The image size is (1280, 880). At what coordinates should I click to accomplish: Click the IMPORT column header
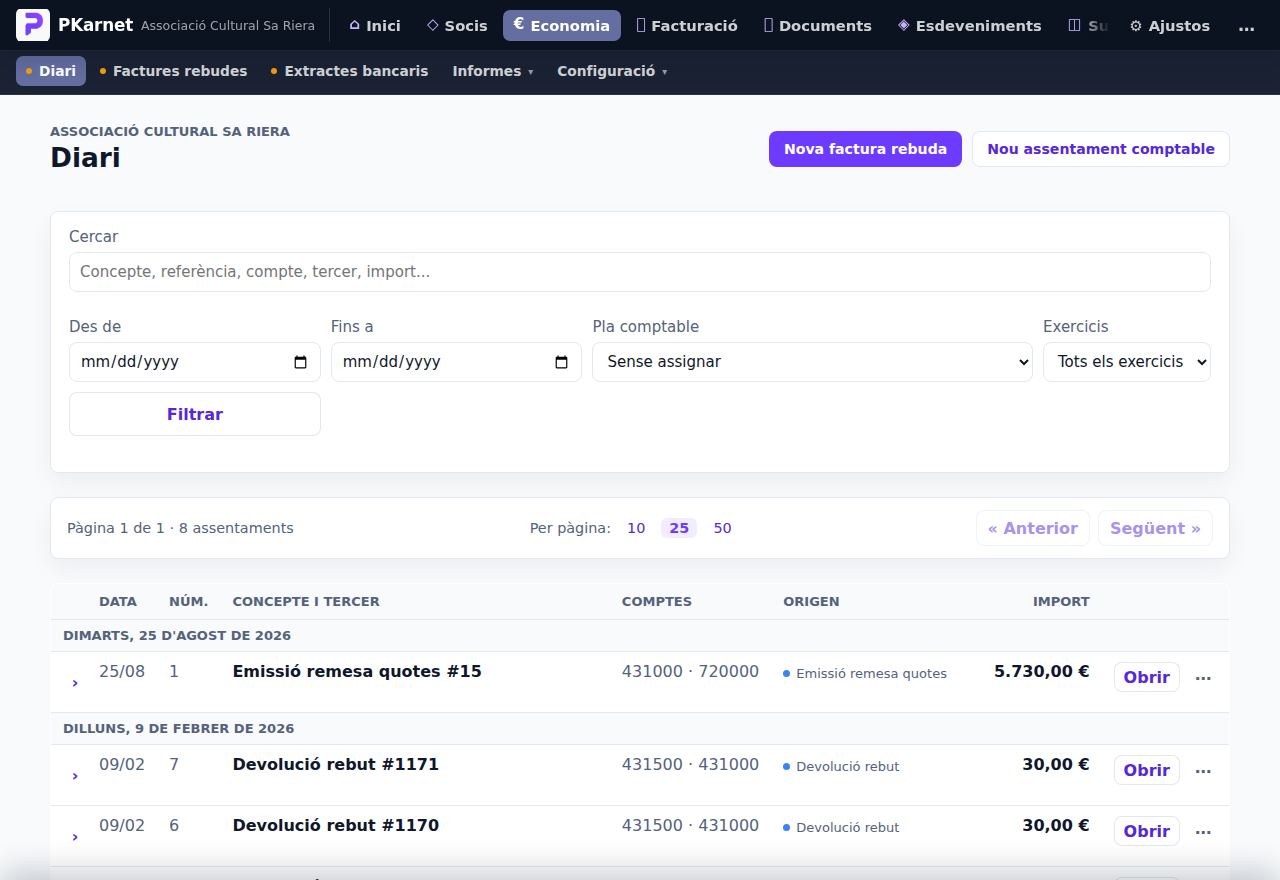click(1061, 601)
